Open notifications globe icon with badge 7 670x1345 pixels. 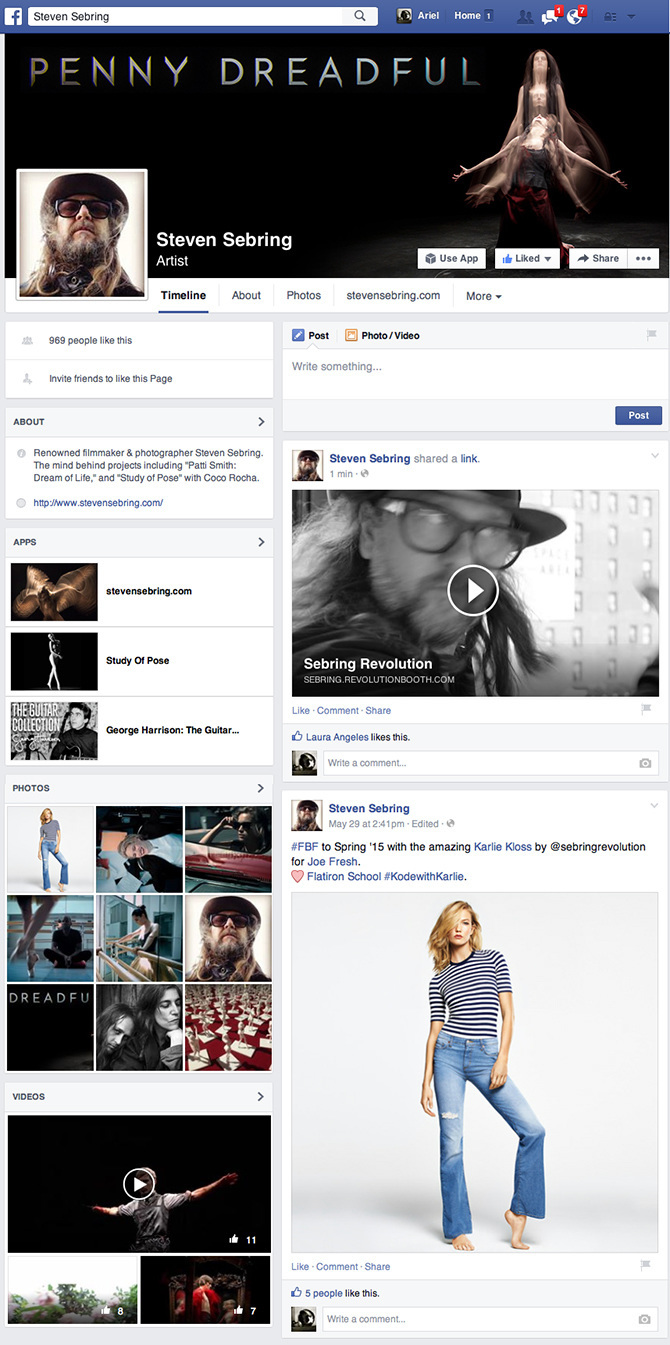(576, 16)
